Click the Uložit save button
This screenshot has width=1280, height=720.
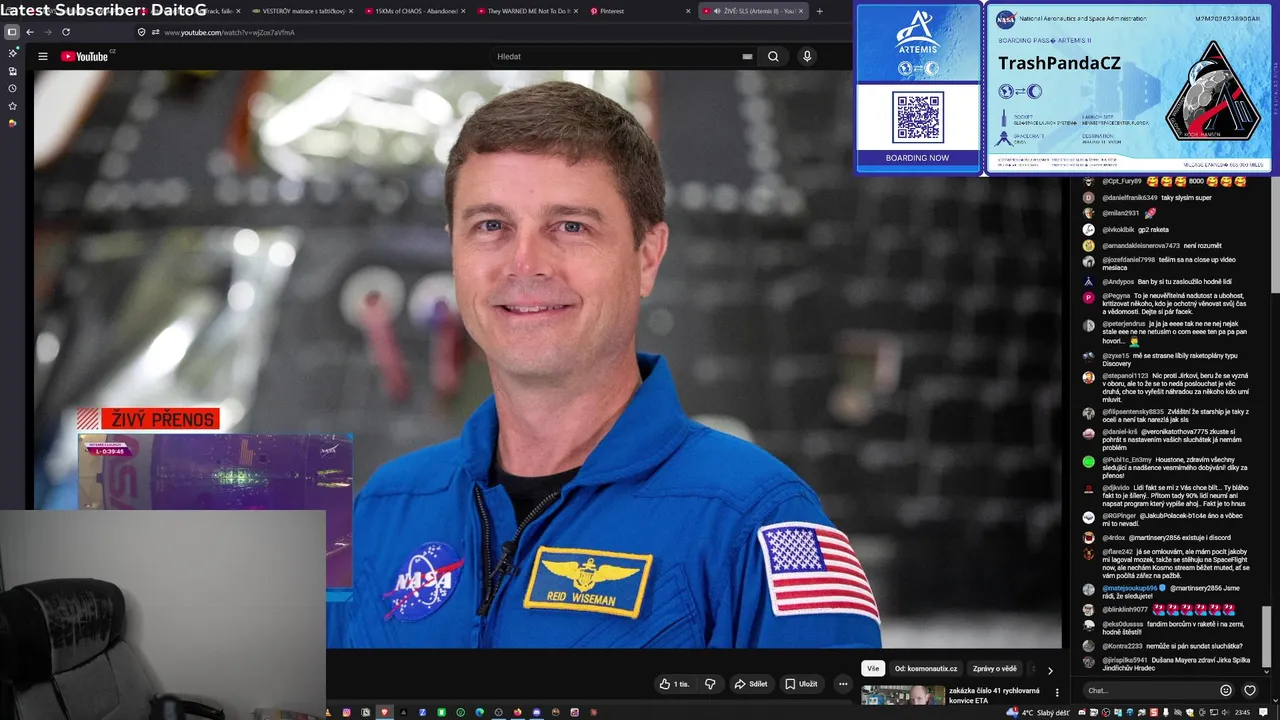801,684
